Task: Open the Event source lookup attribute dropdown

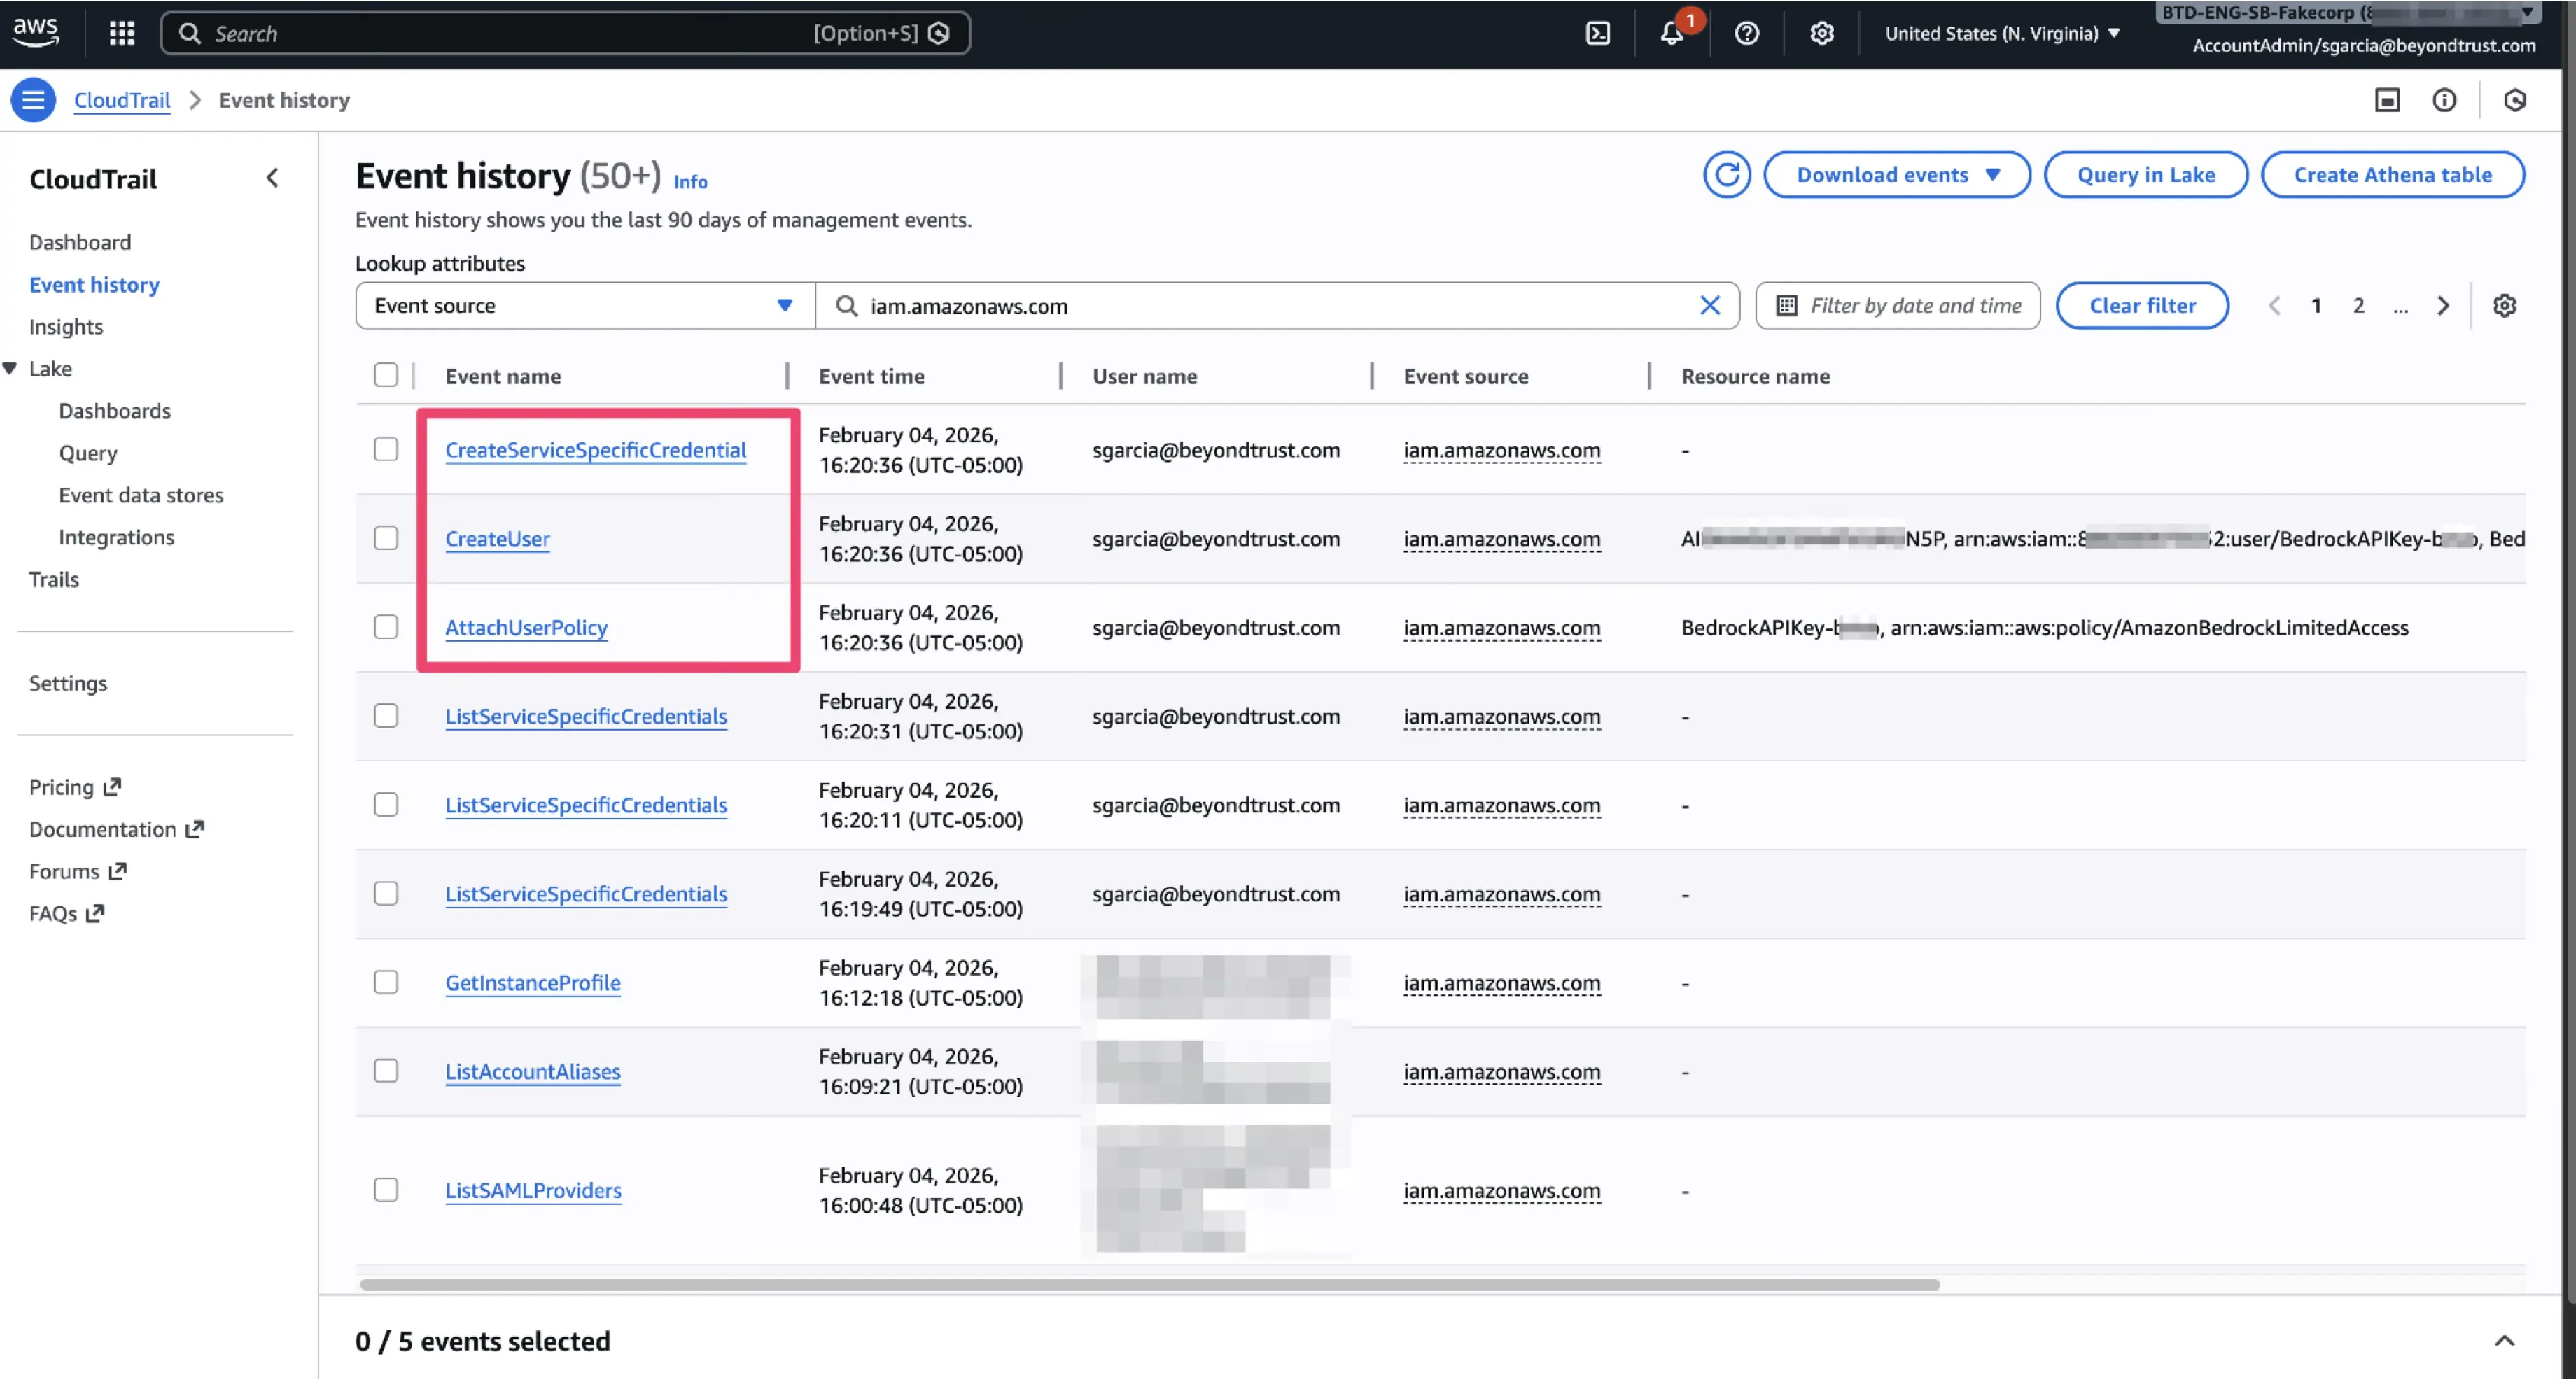Action: [585, 306]
